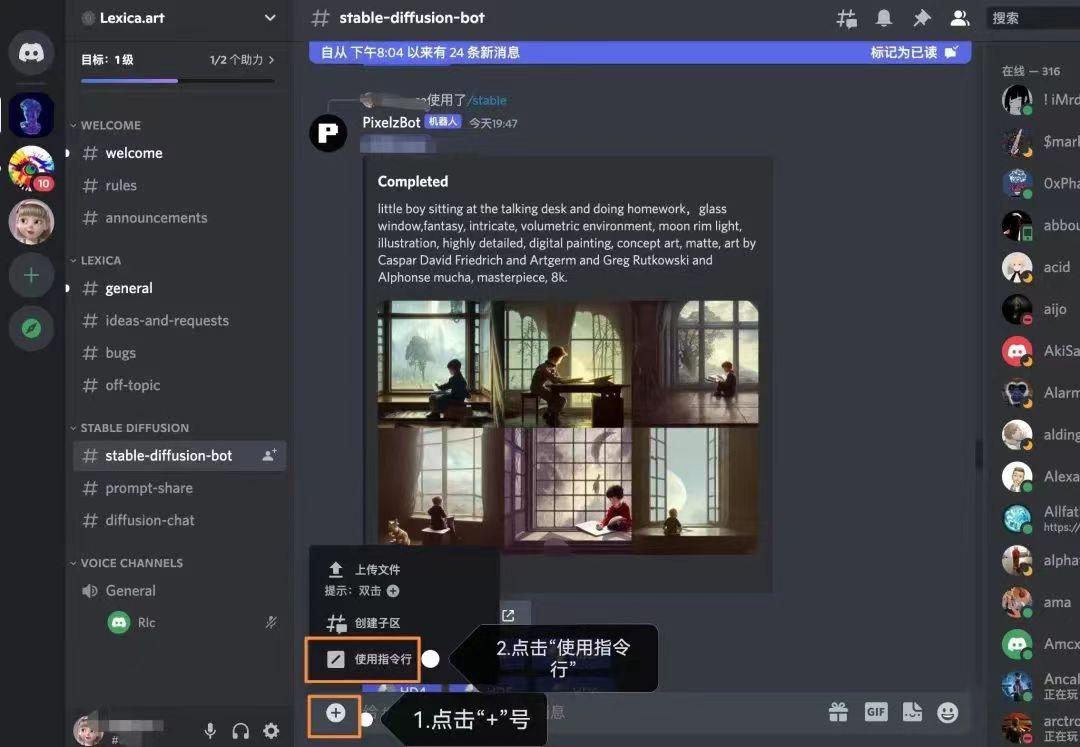Open the server with cartoon girl avatar
The height and width of the screenshot is (747, 1080).
tap(31, 222)
